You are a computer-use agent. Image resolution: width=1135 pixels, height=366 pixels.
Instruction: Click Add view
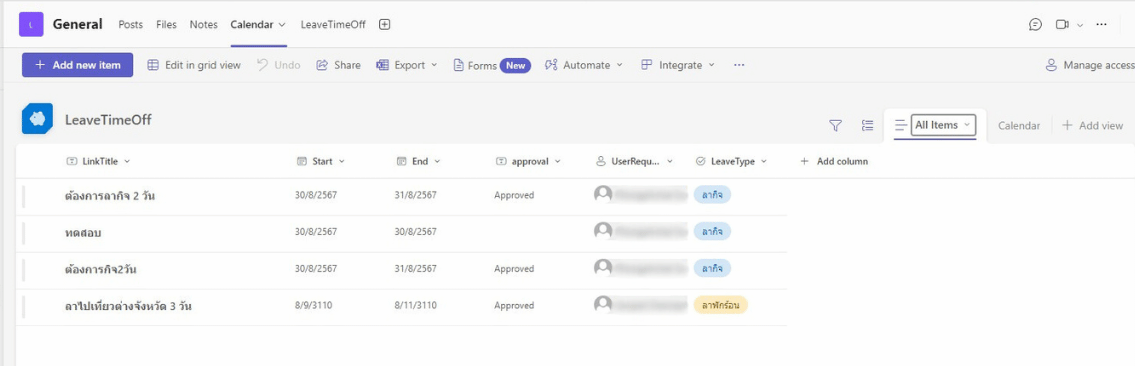[1092, 126]
